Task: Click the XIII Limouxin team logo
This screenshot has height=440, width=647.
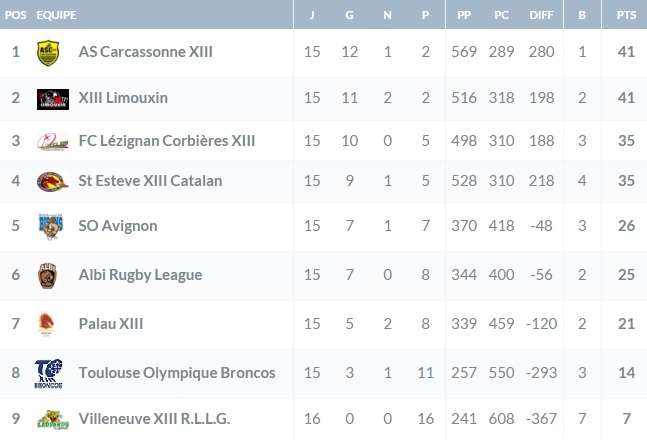Action: 51,98
